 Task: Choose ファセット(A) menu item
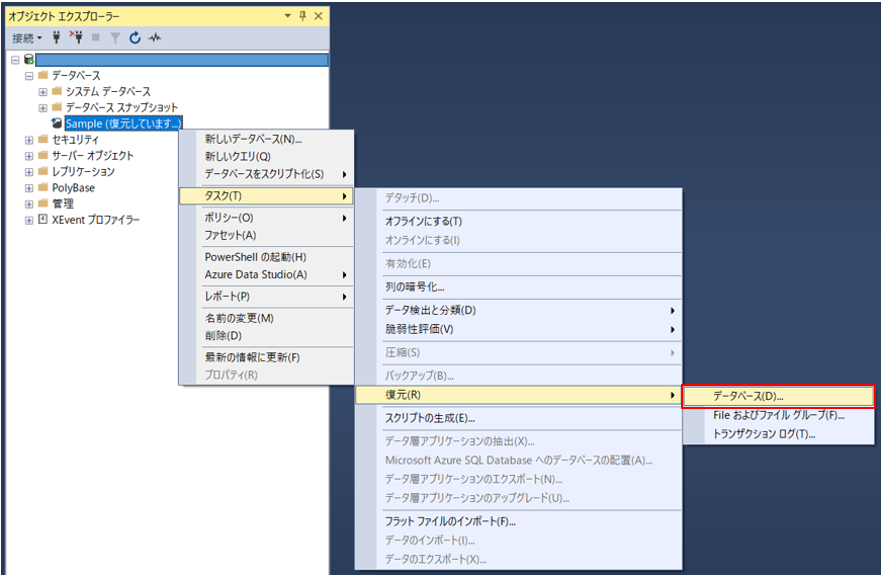coord(266,235)
